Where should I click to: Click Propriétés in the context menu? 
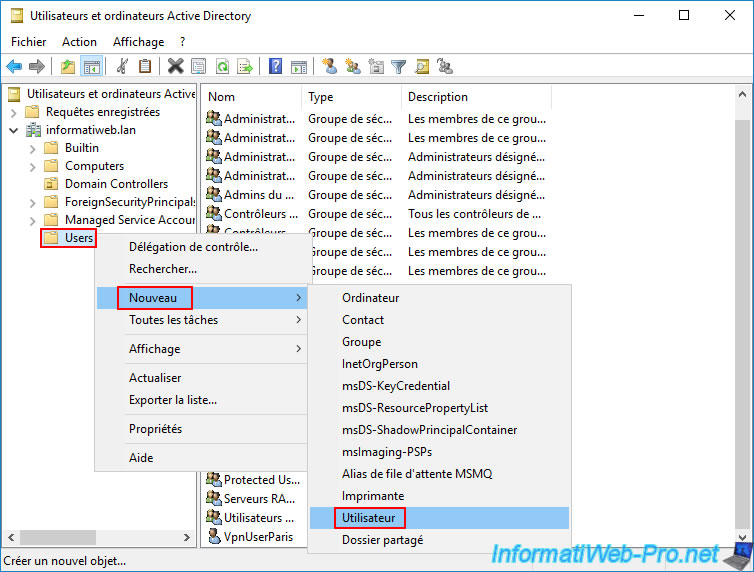click(x=155, y=429)
